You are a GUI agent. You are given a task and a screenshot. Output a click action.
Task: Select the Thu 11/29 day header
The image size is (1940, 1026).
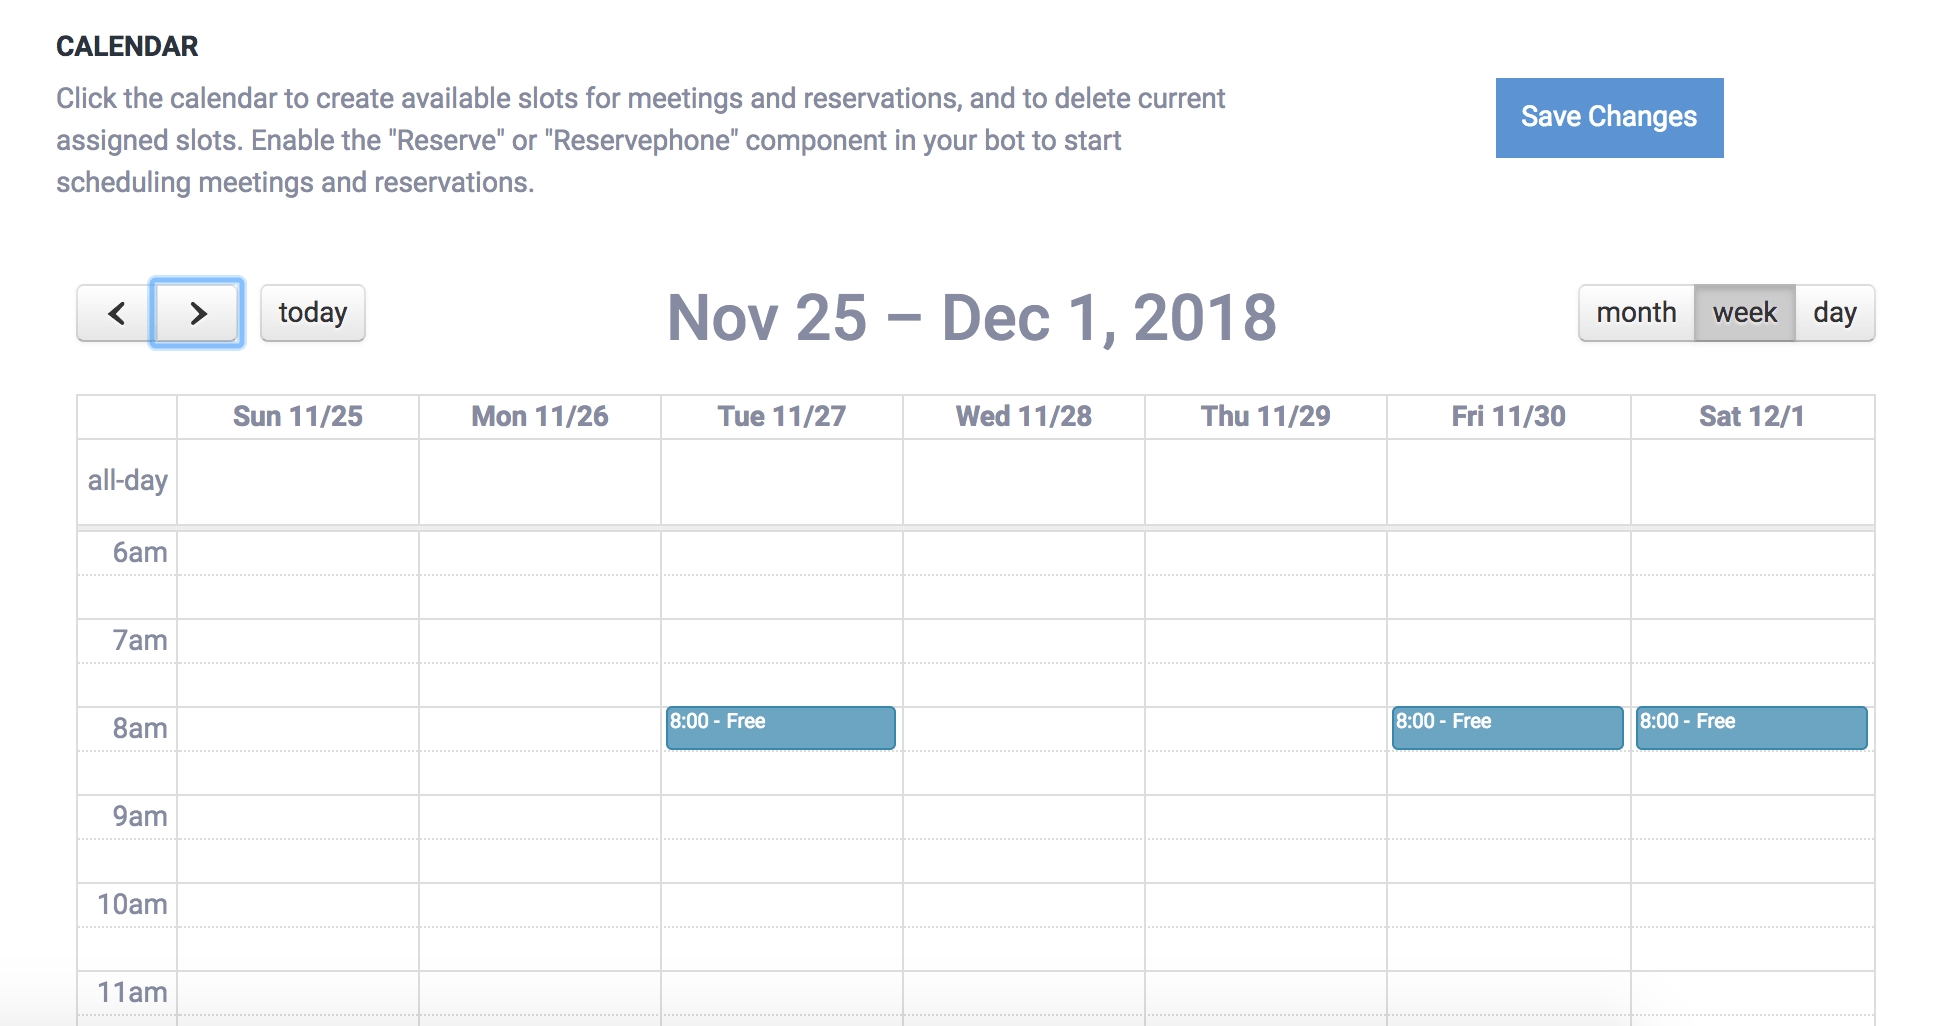point(1266,417)
